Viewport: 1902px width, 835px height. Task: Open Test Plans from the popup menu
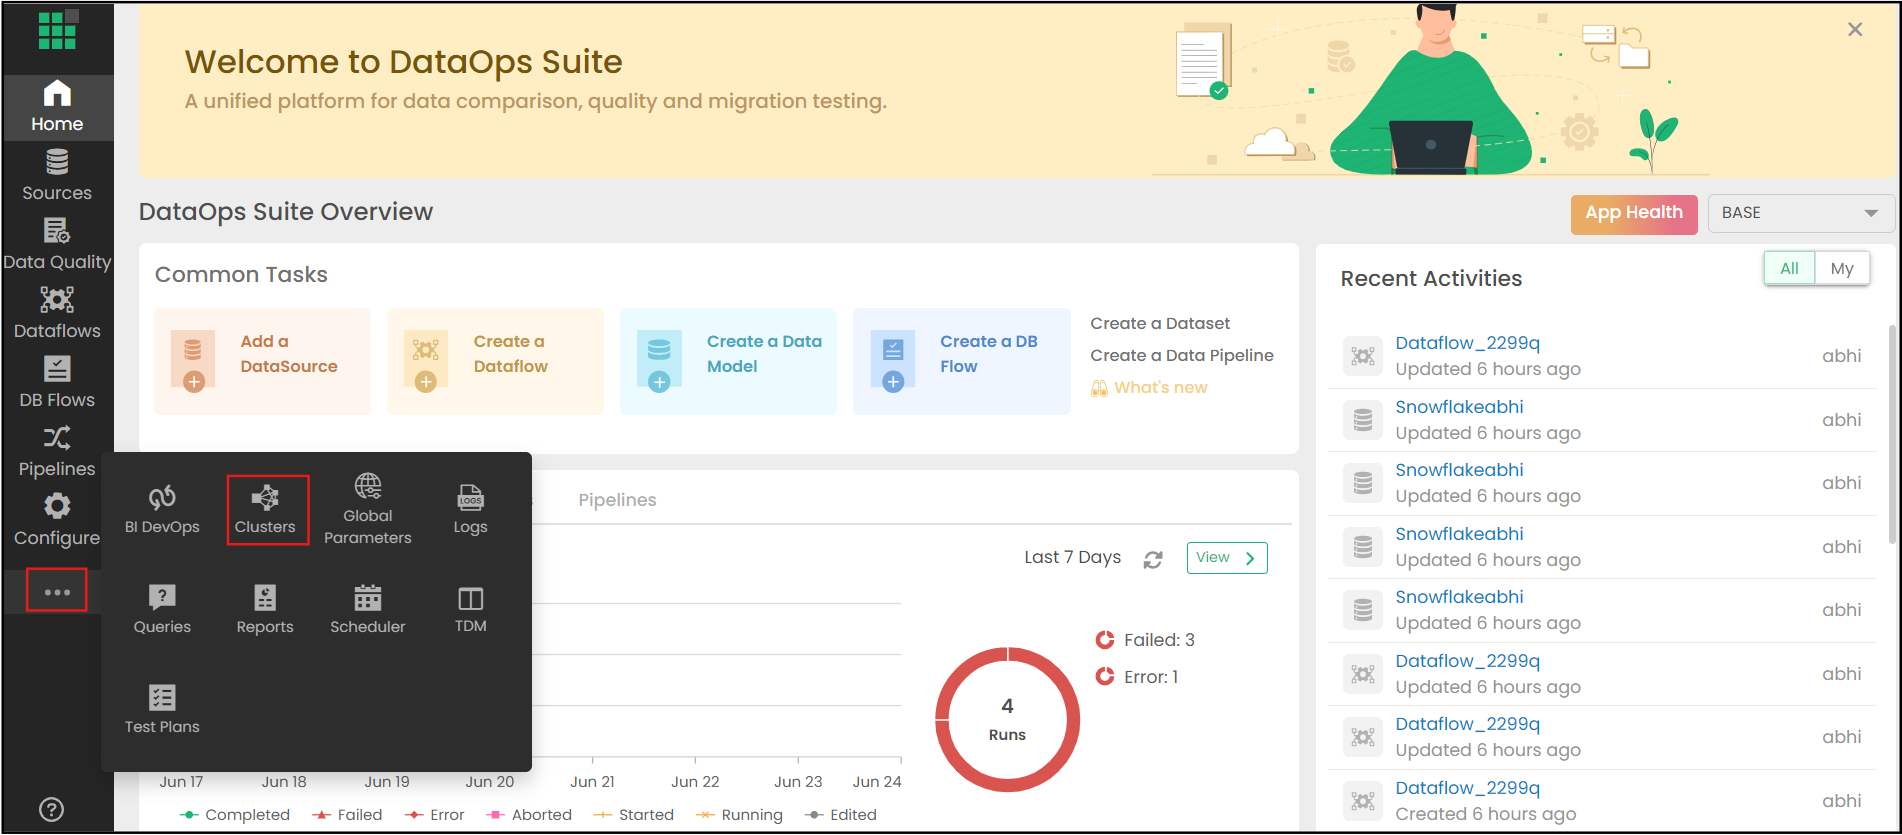pyautogui.click(x=162, y=709)
